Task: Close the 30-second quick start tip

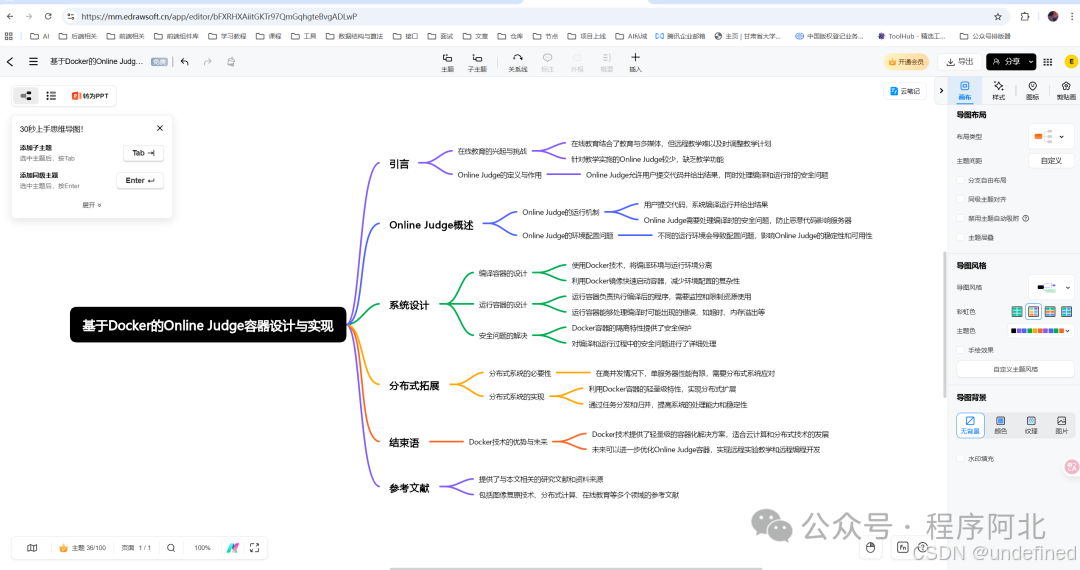Action: 160,128
